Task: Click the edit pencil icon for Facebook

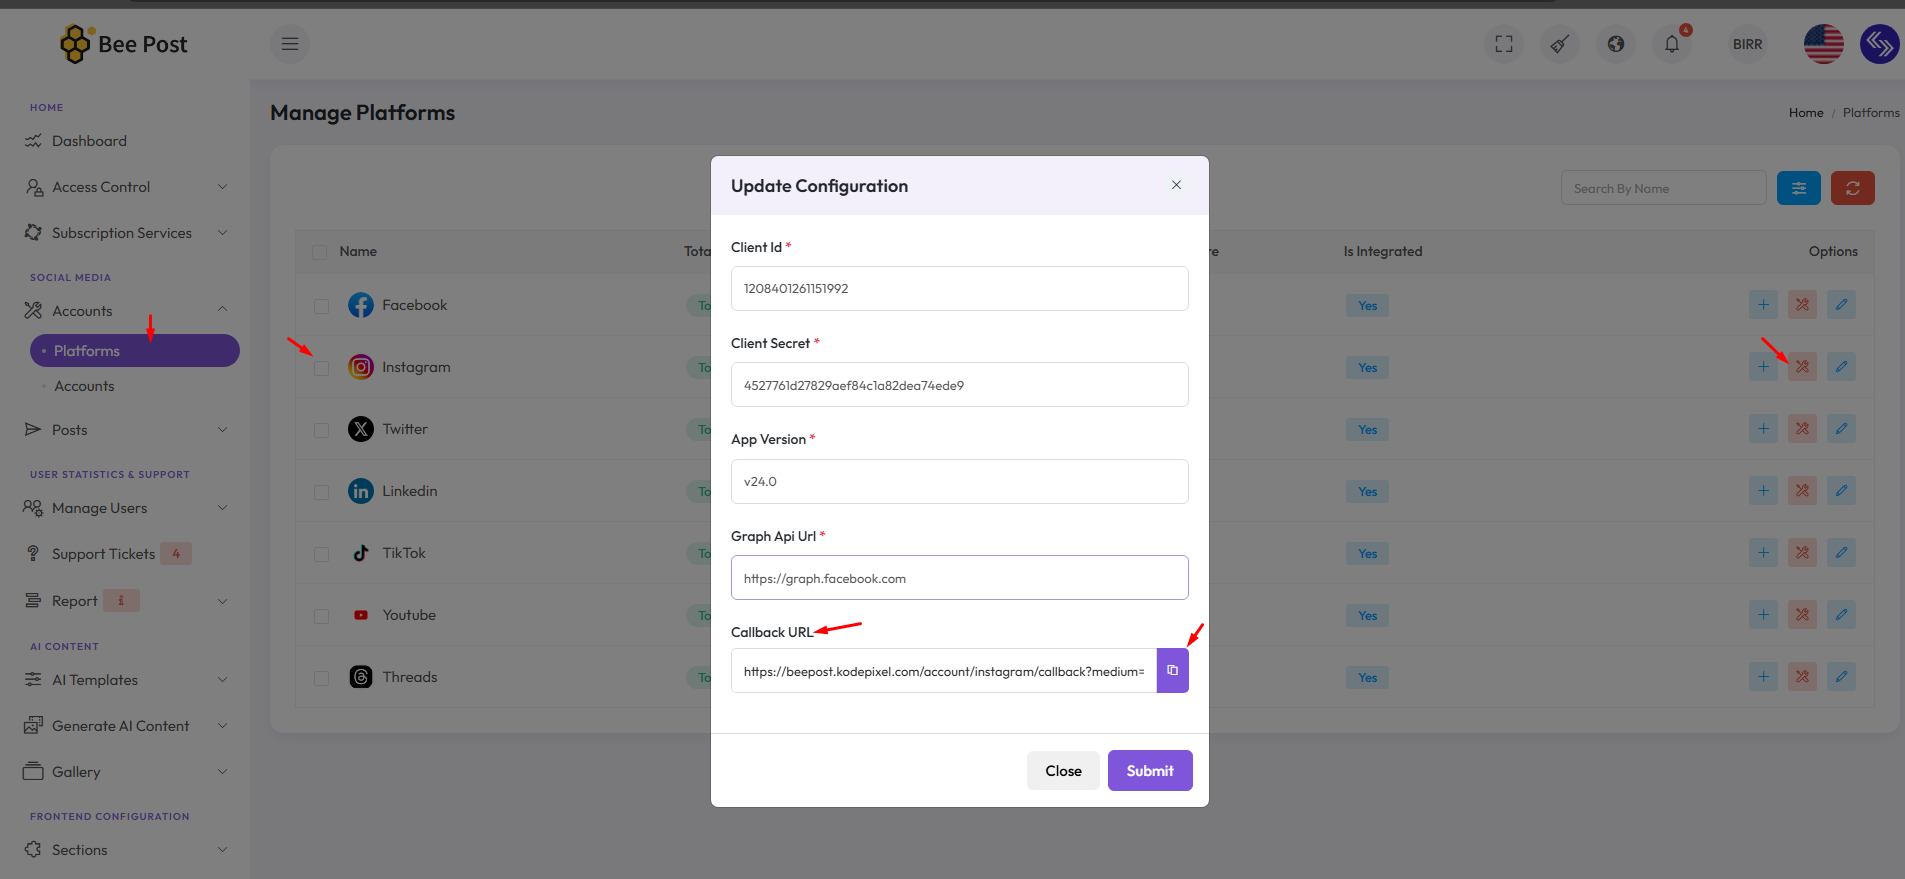Action: 1841,305
